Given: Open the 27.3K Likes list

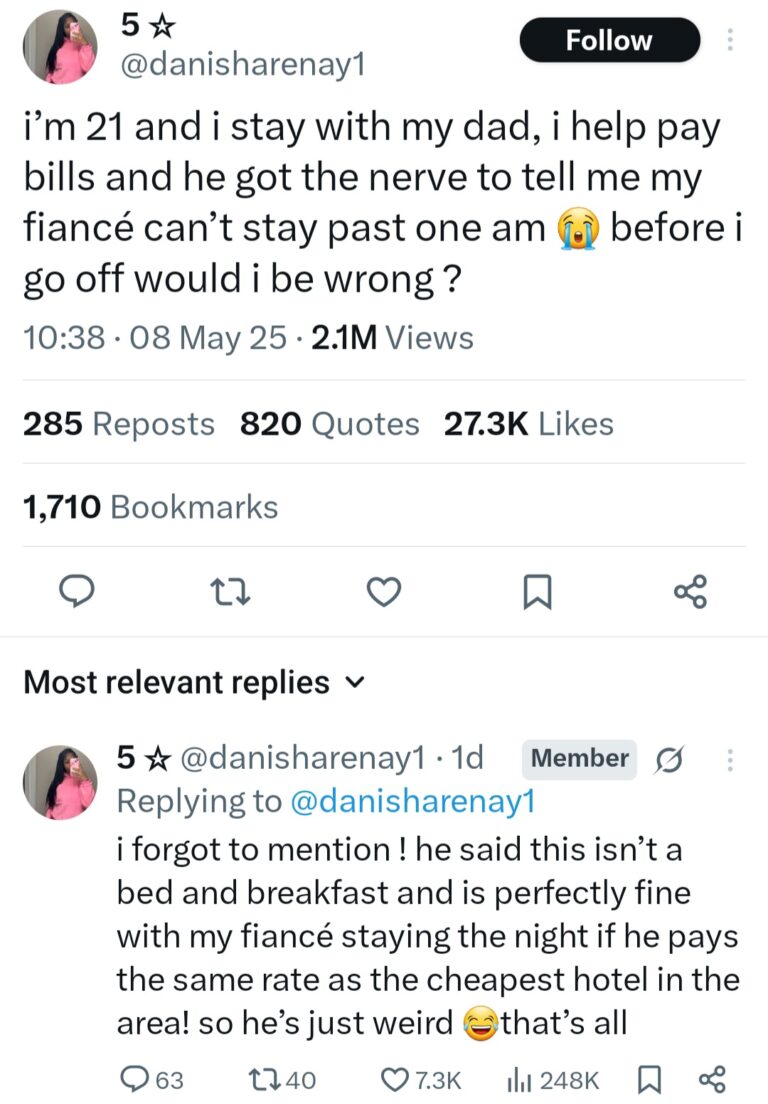Looking at the screenshot, I should (529, 424).
